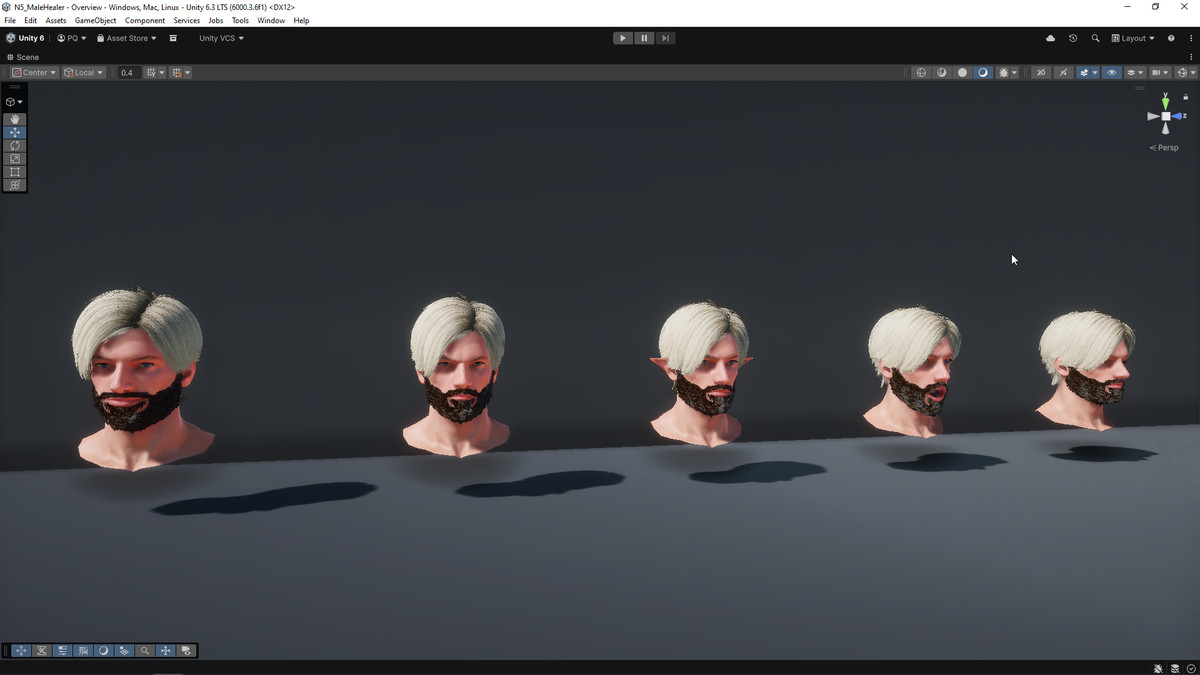Open the Component menu
The height and width of the screenshot is (675, 1200).
(145, 20)
